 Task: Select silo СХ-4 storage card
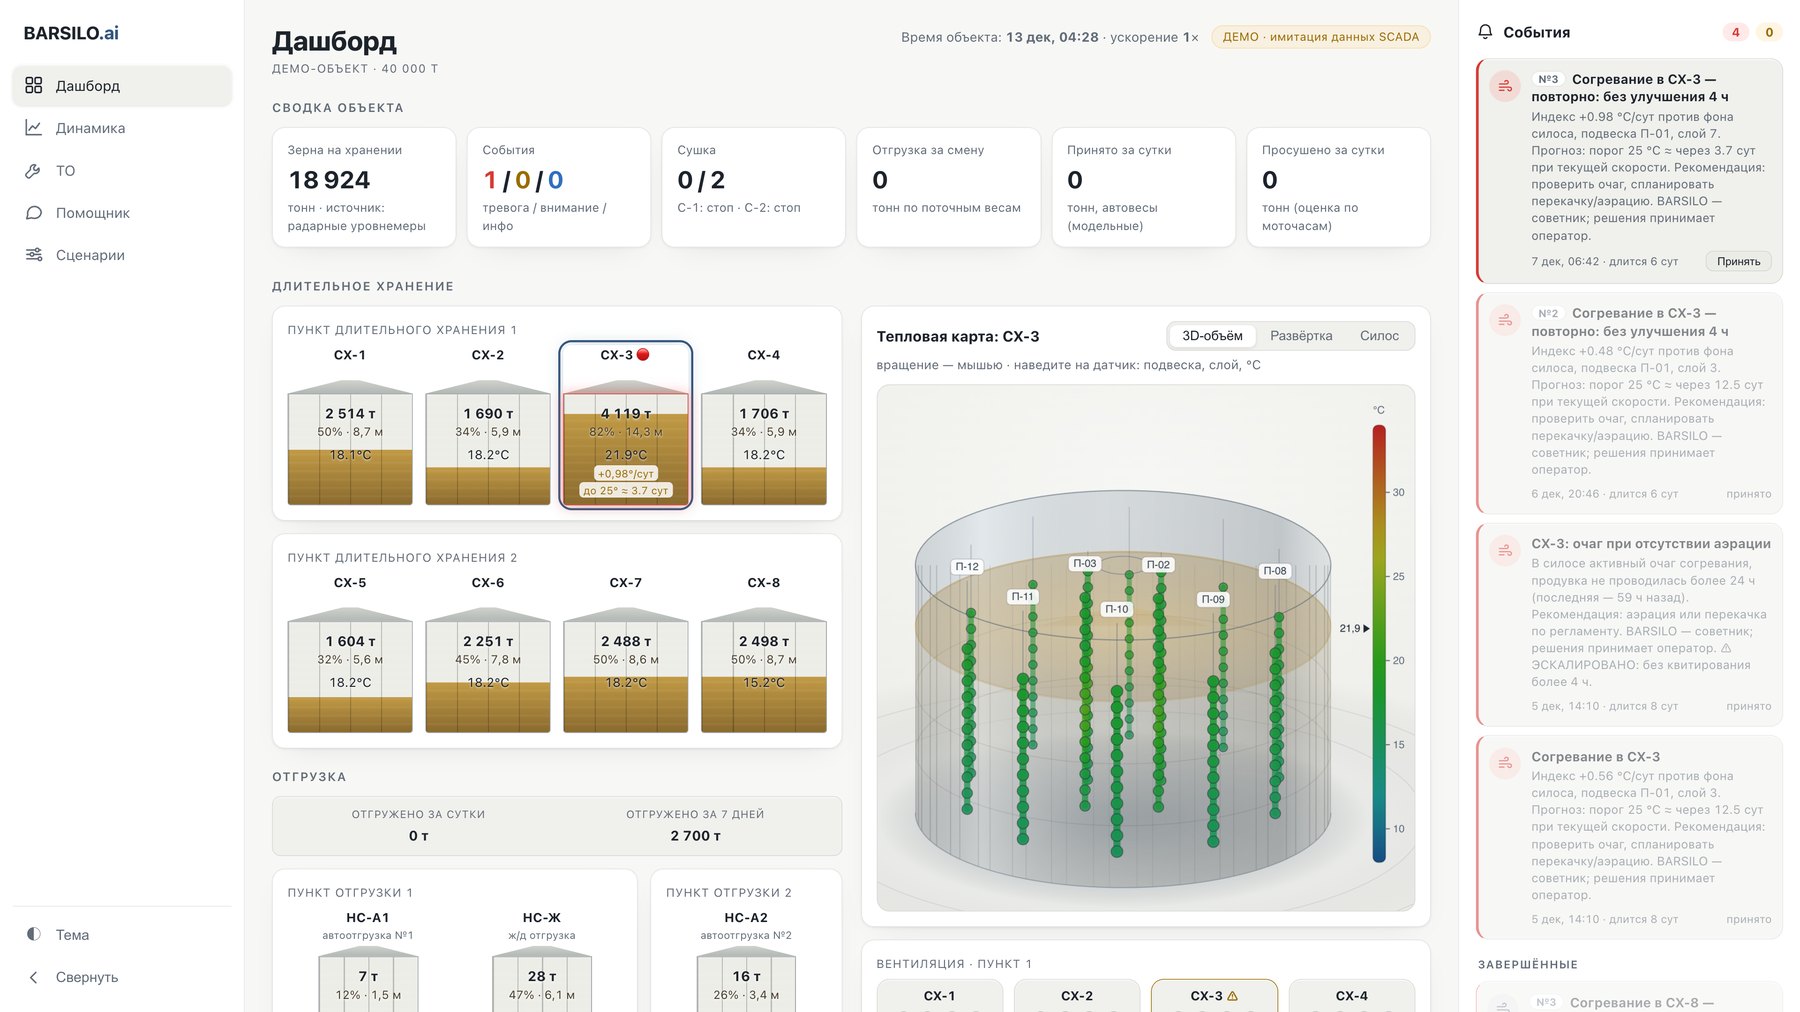point(764,425)
